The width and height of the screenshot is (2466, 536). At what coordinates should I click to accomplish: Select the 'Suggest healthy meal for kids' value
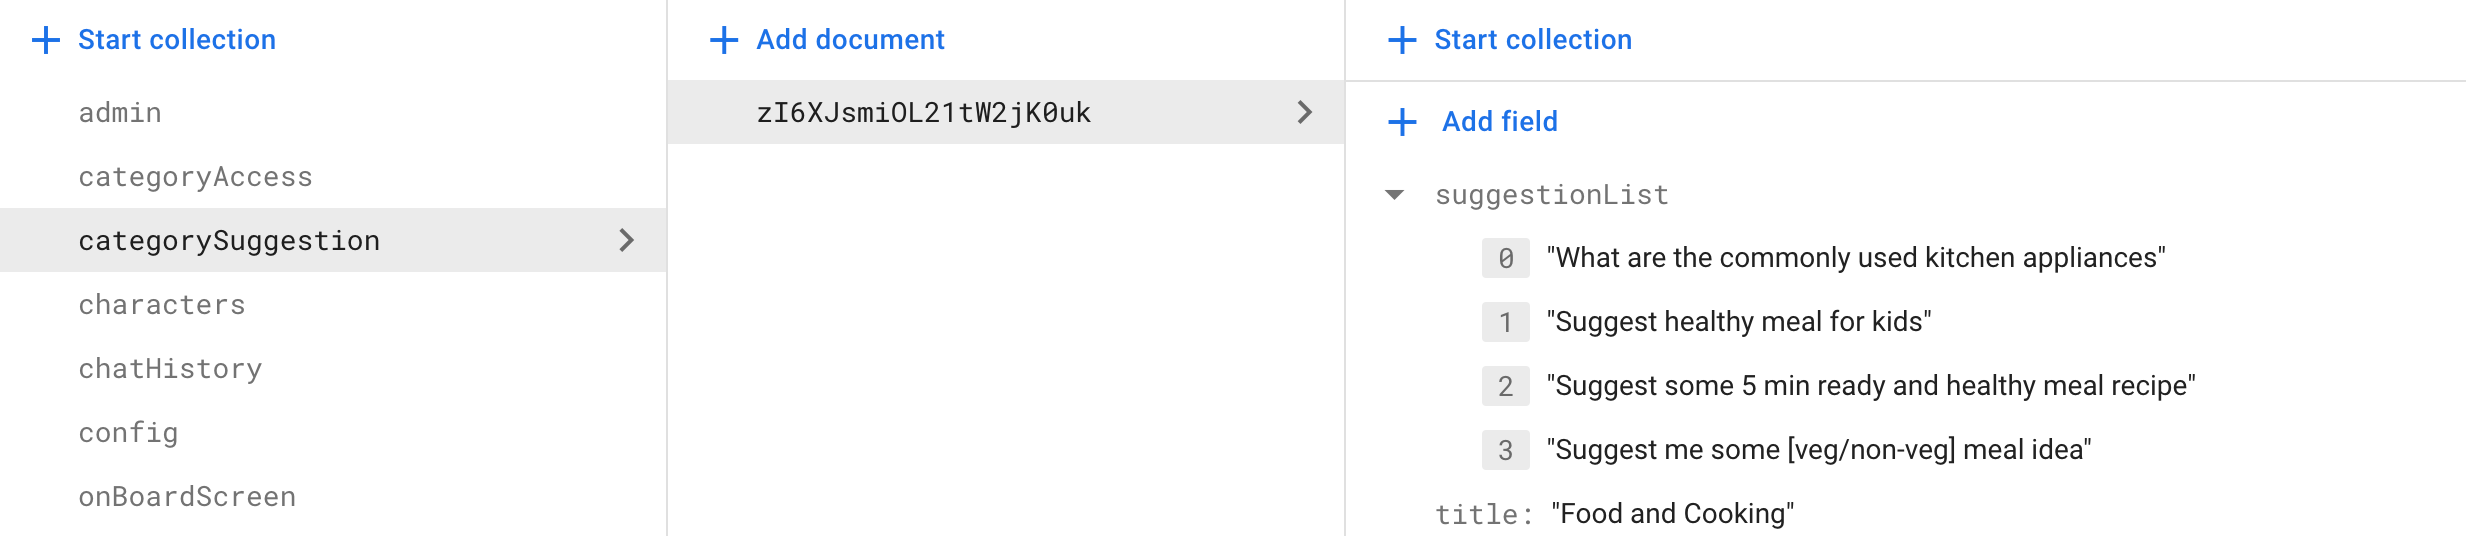tap(1739, 322)
